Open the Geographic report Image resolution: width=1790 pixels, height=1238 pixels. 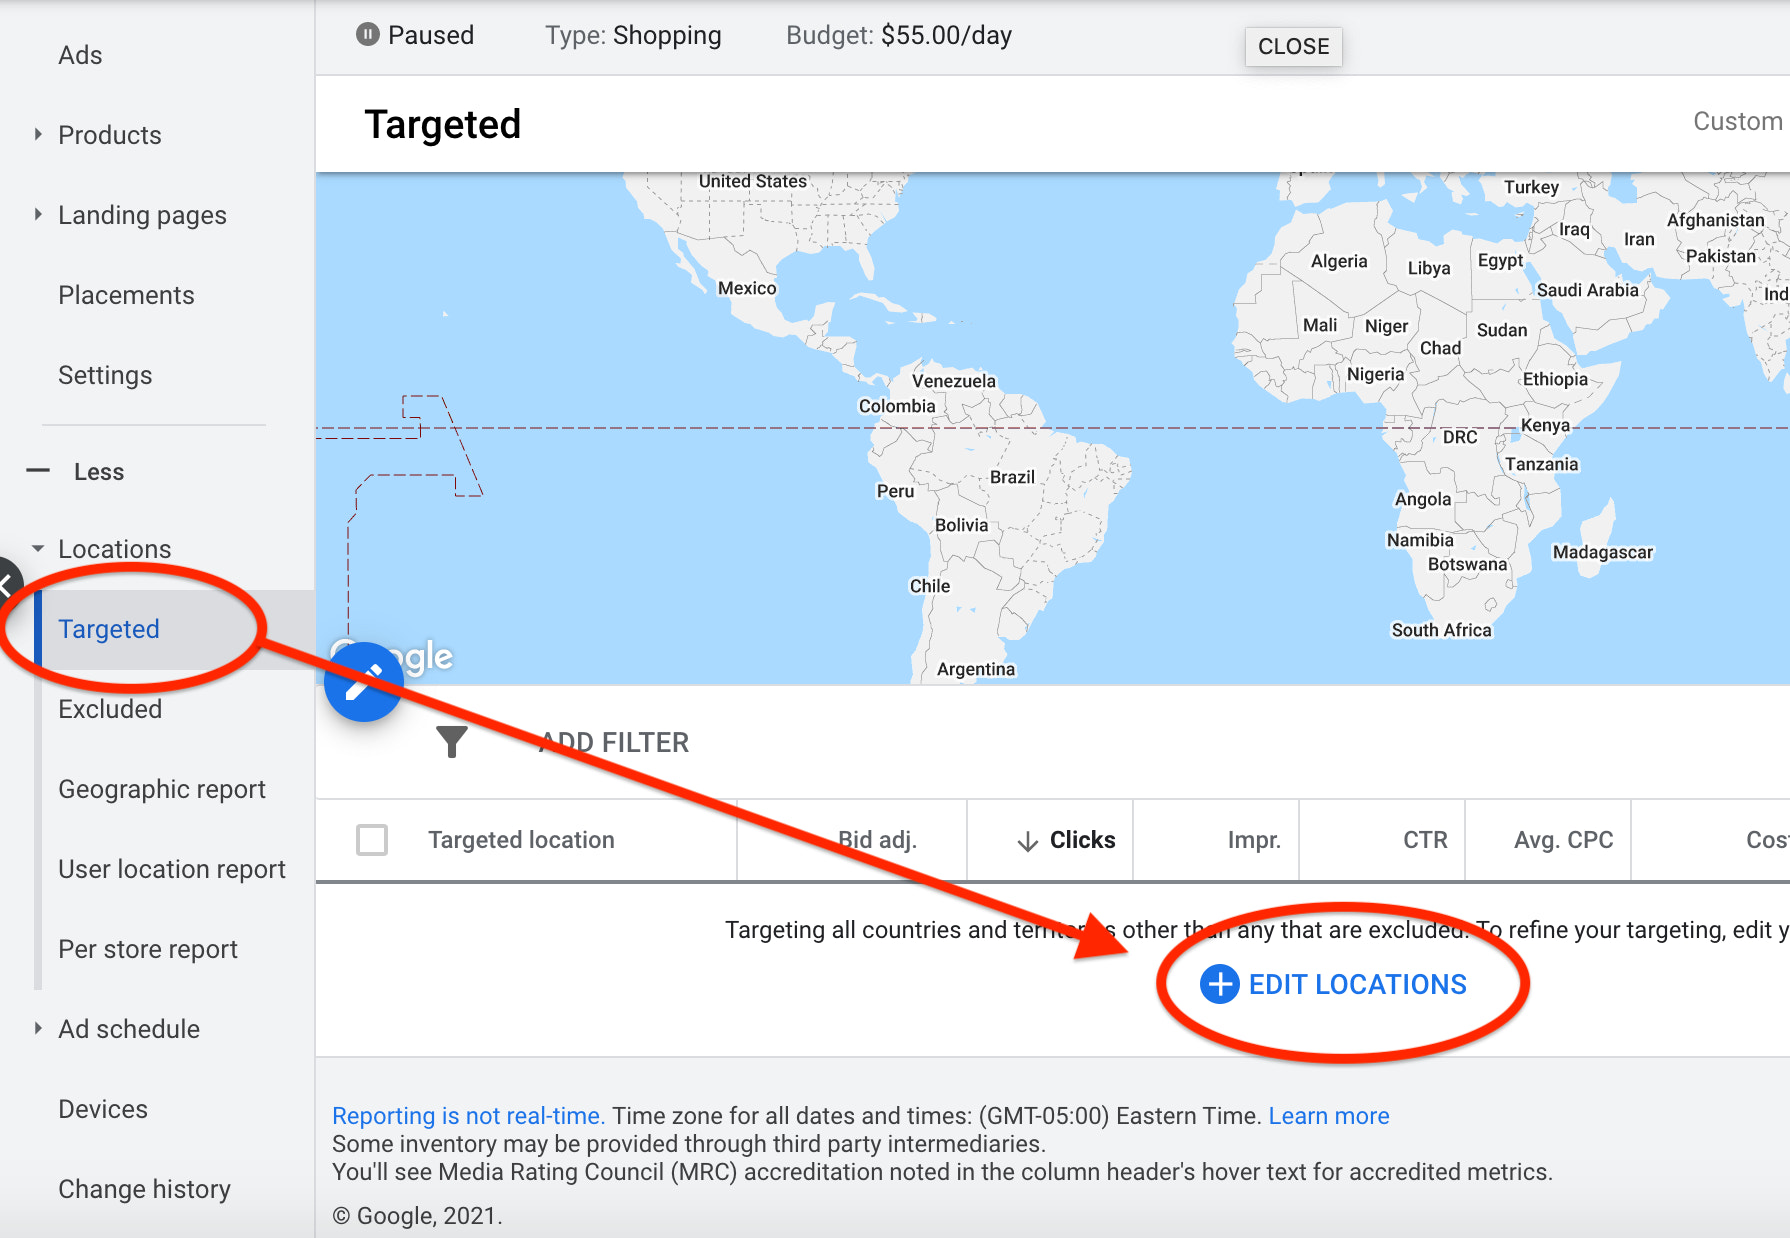(x=162, y=789)
